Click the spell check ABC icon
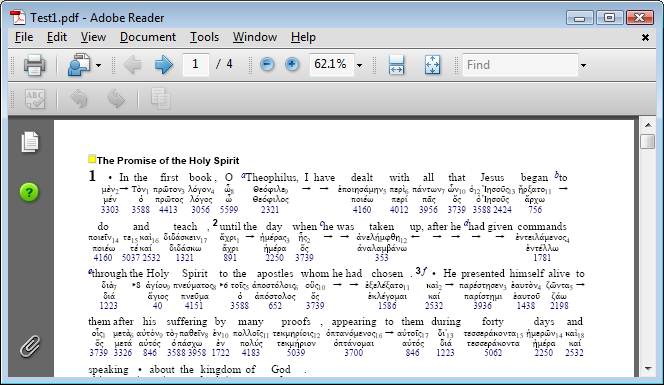This screenshot has height=385, width=664. [x=35, y=99]
